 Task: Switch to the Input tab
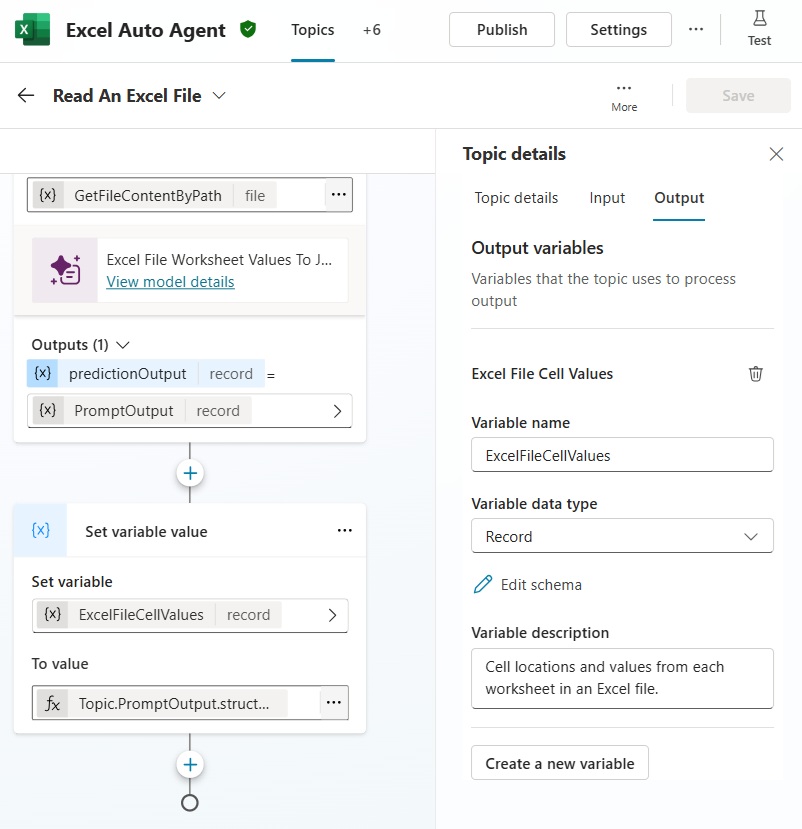tap(607, 198)
